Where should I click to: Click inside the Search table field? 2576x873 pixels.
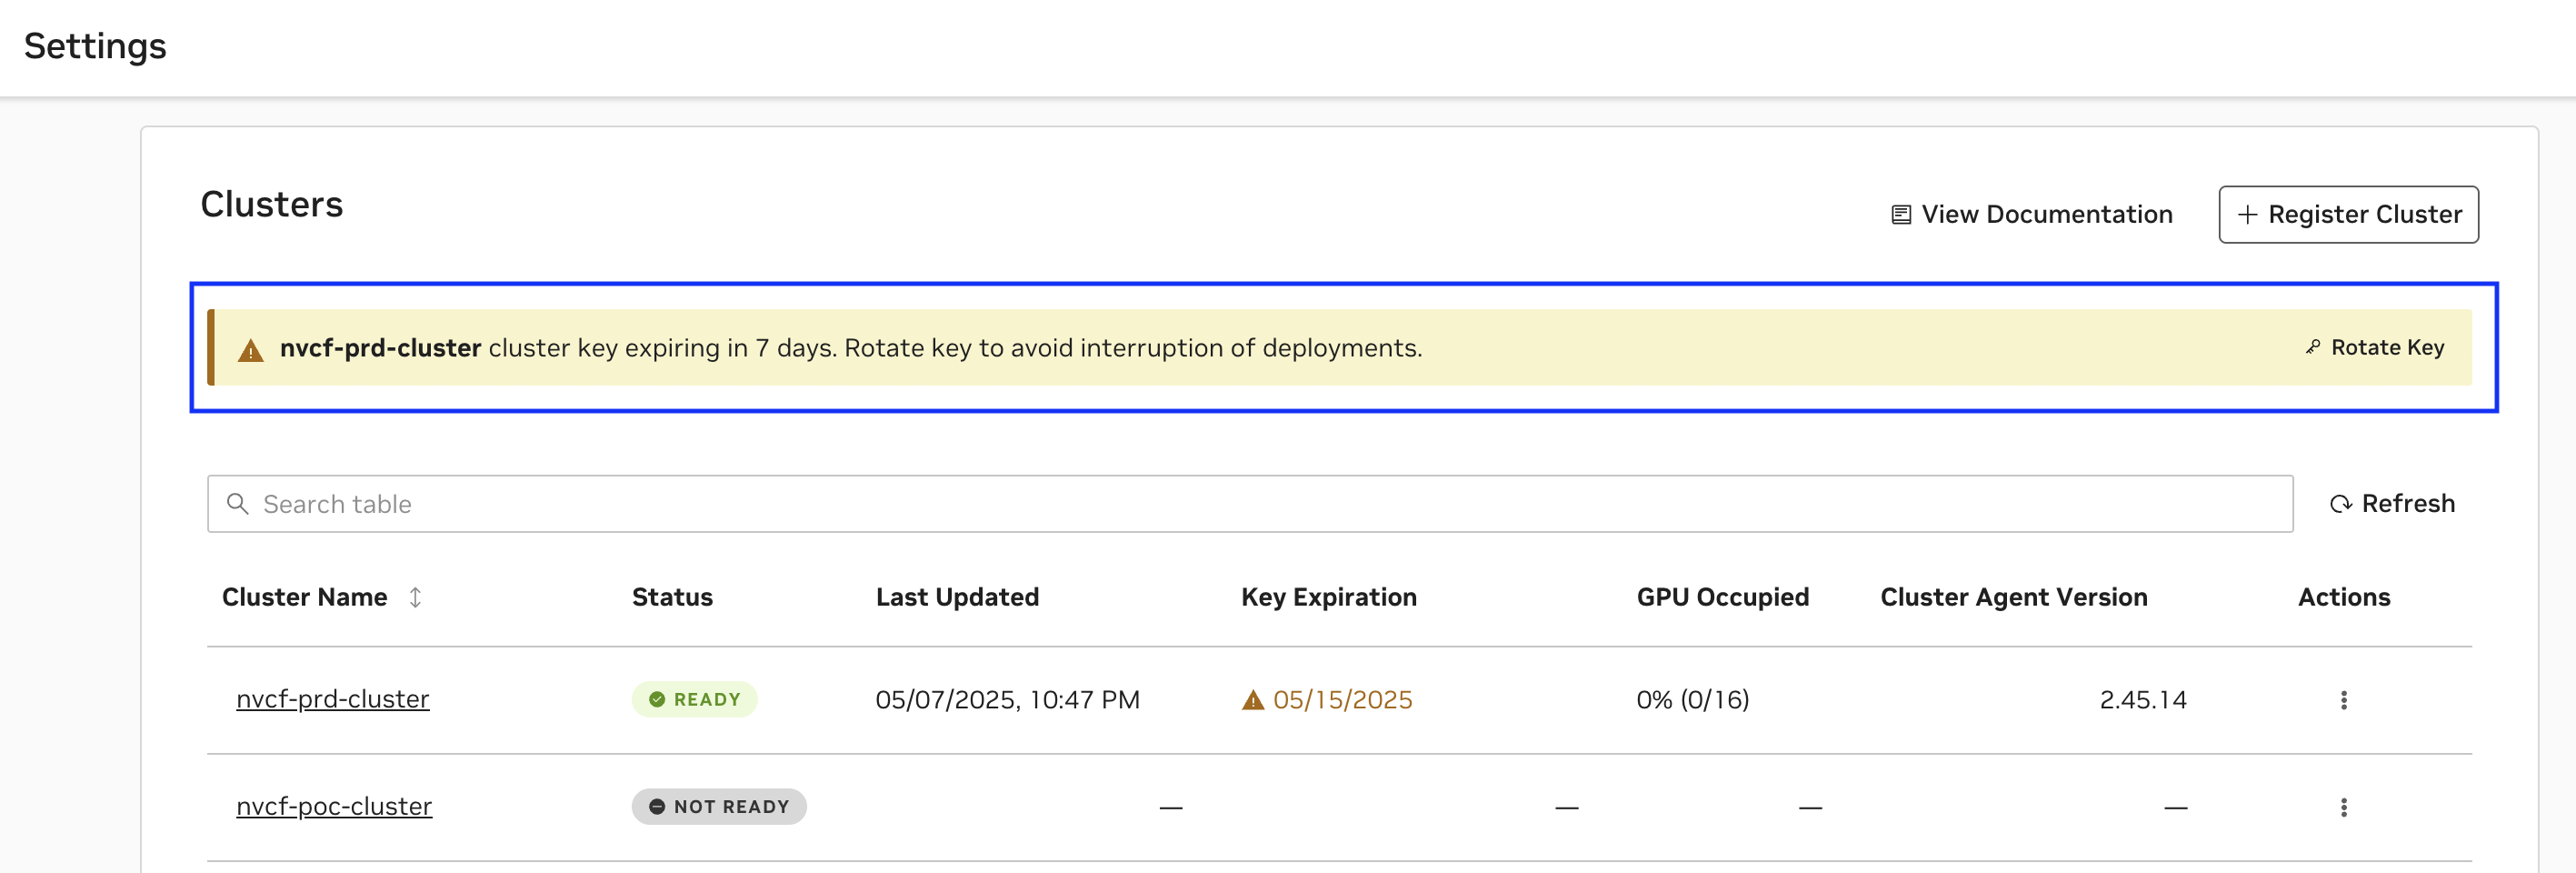tap(700, 503)
